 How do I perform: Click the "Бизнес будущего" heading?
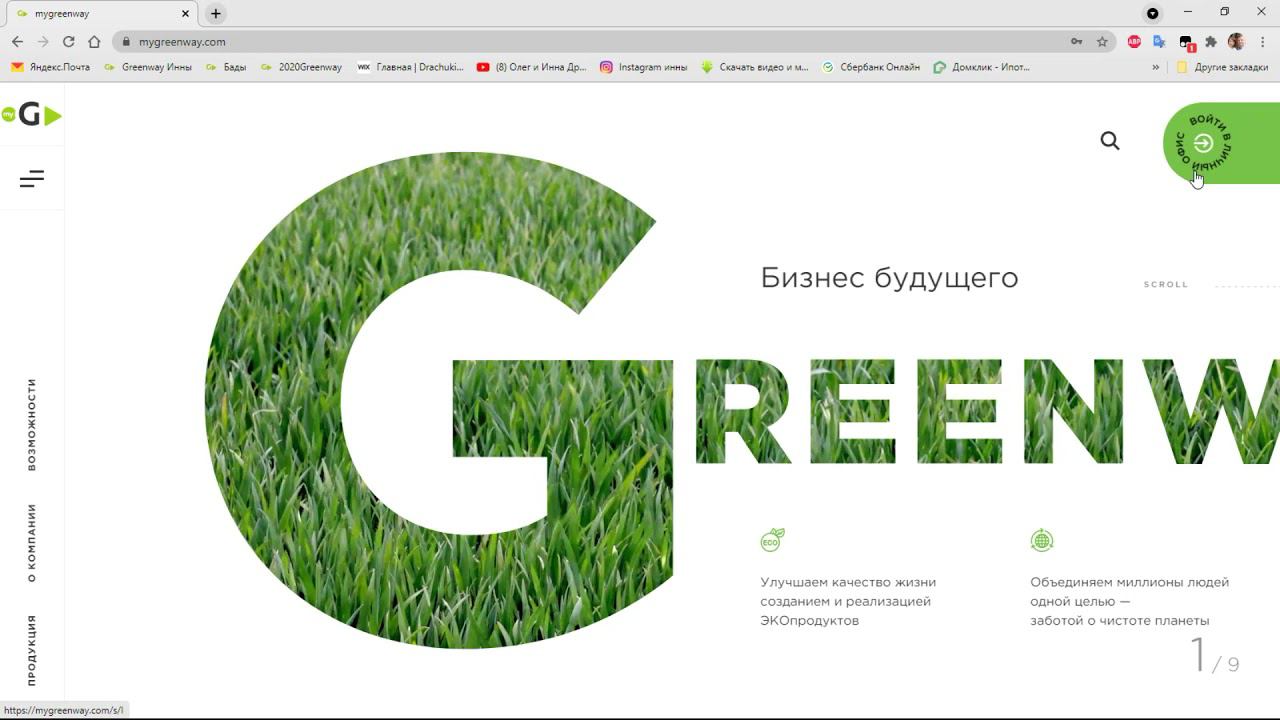pyautogui.click(x=889, y=277)
